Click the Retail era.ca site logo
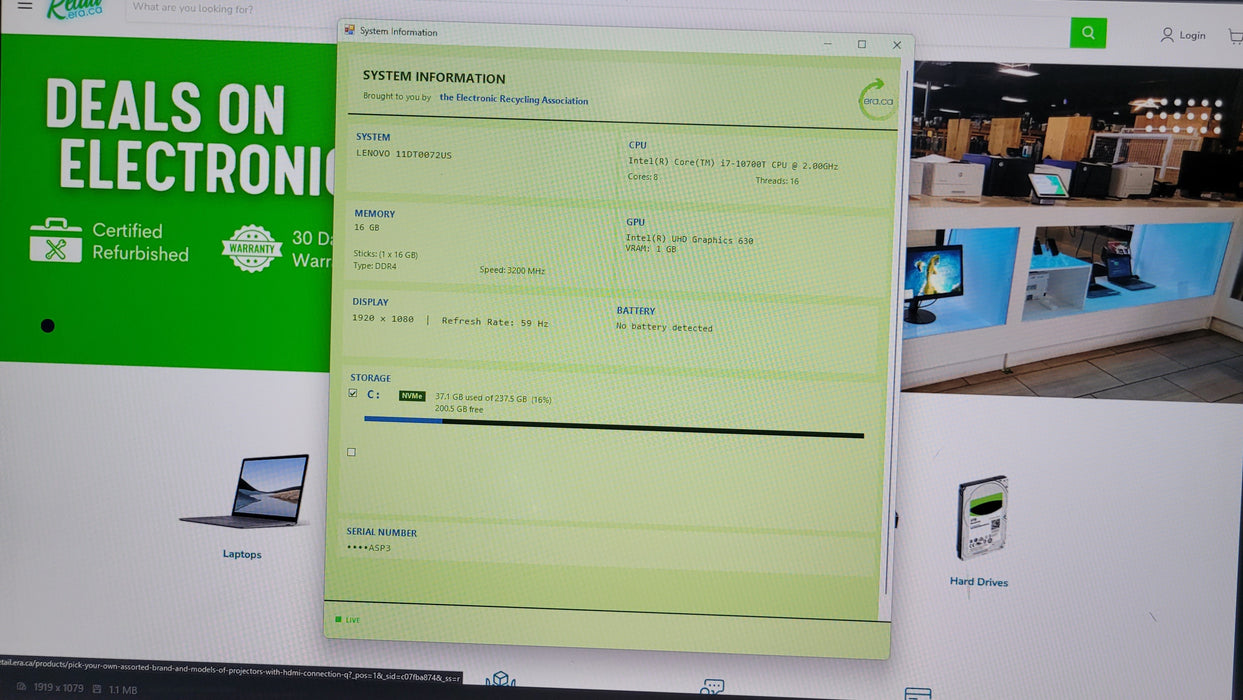This screenshot has width=1243, height=700. coord(74,9)
